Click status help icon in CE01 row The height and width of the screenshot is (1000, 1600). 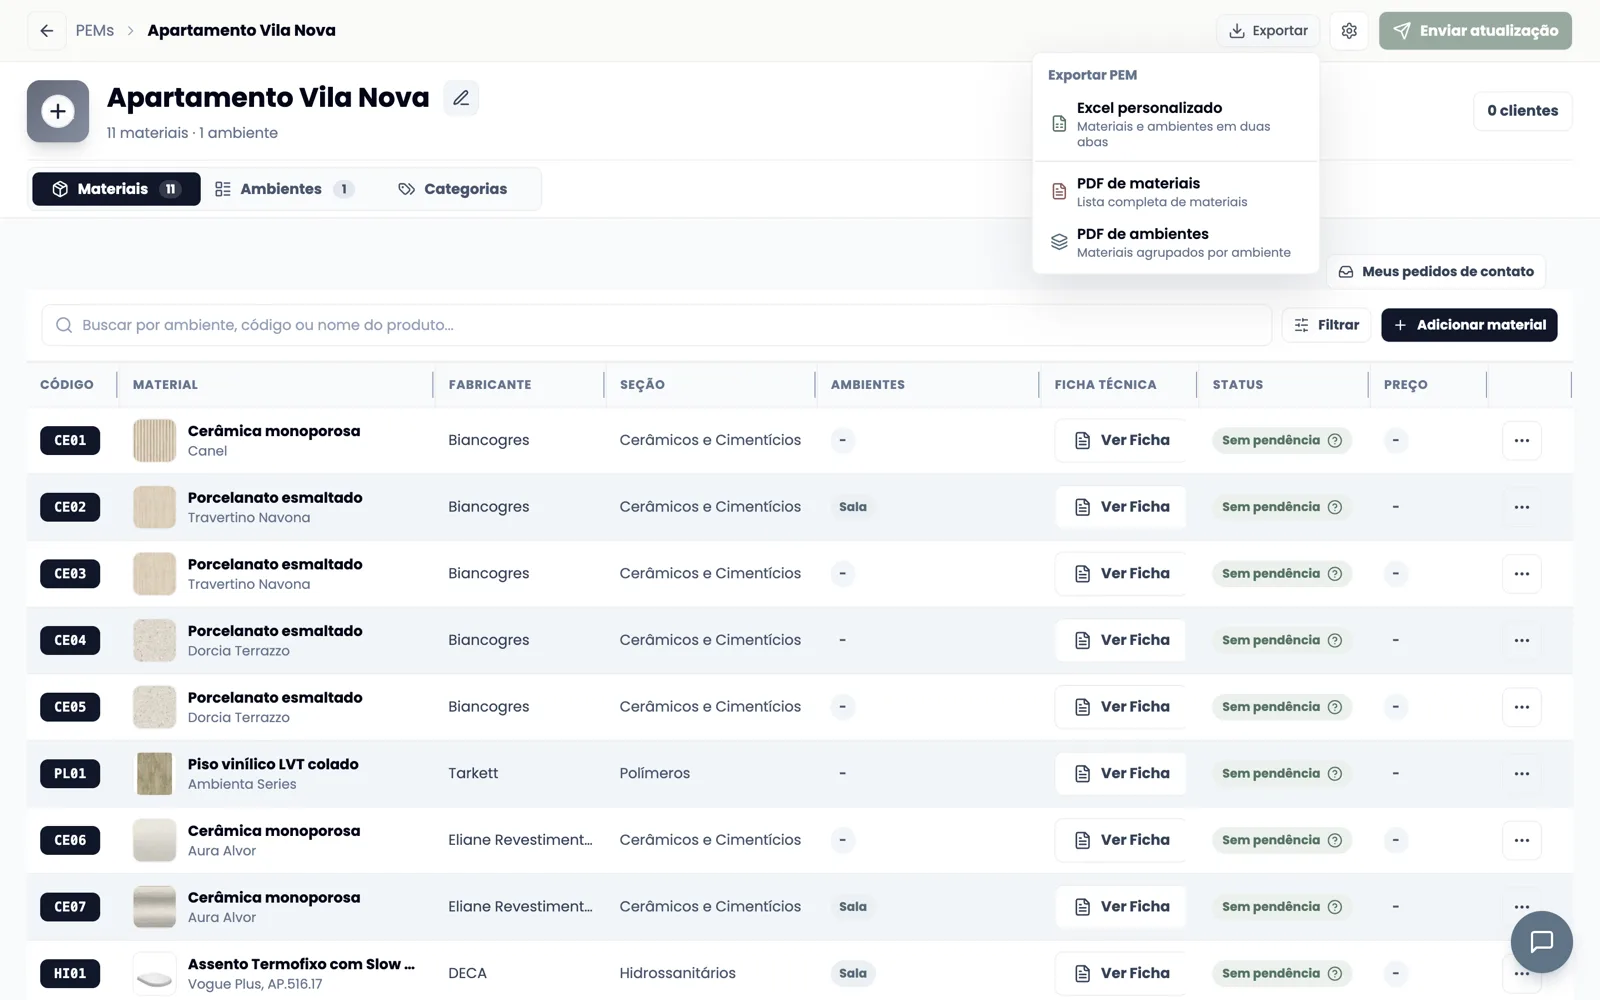click(1334, 440)
